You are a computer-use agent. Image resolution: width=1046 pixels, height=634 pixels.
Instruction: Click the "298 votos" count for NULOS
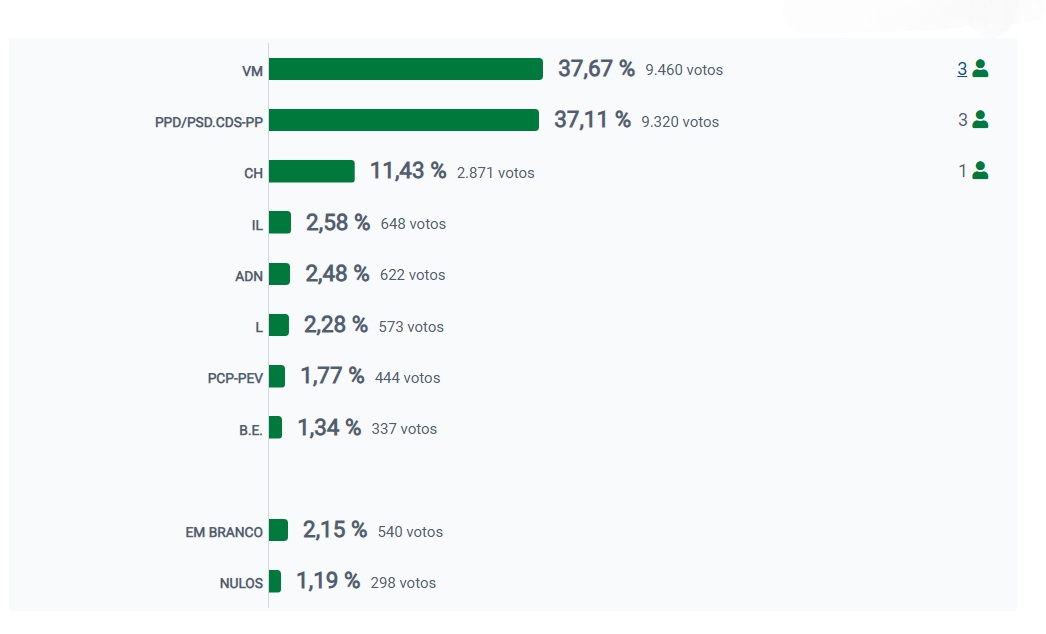[403, 583]
